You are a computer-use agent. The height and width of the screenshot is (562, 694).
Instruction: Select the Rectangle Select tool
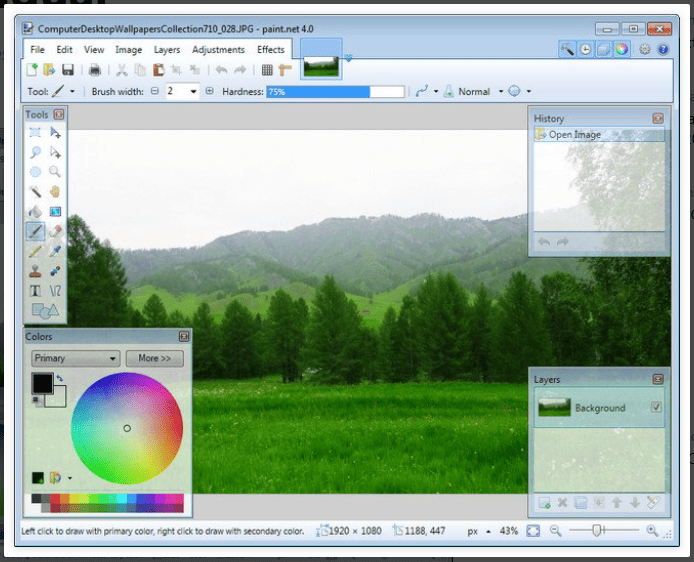(35, 132)
